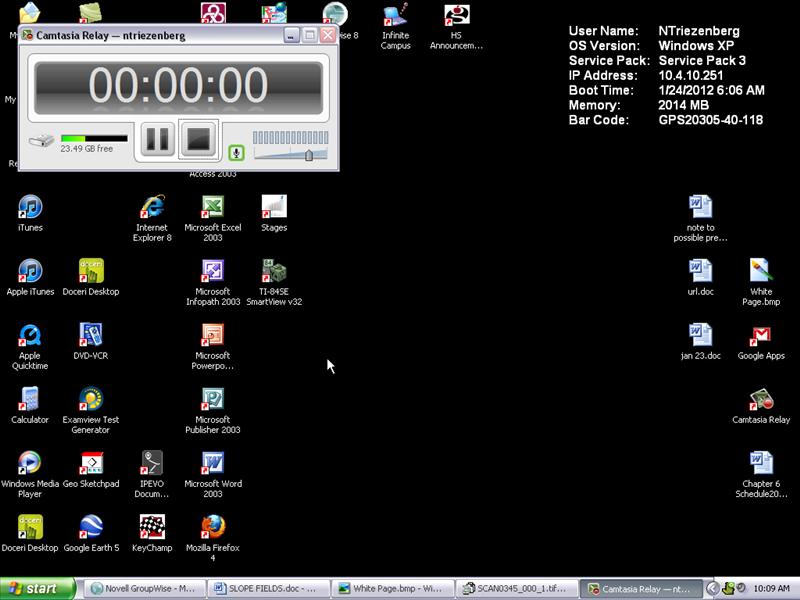Screen dimensions: 800x600
Task: Expand hidden system tray icons arrow
Action: click(712, 588)
